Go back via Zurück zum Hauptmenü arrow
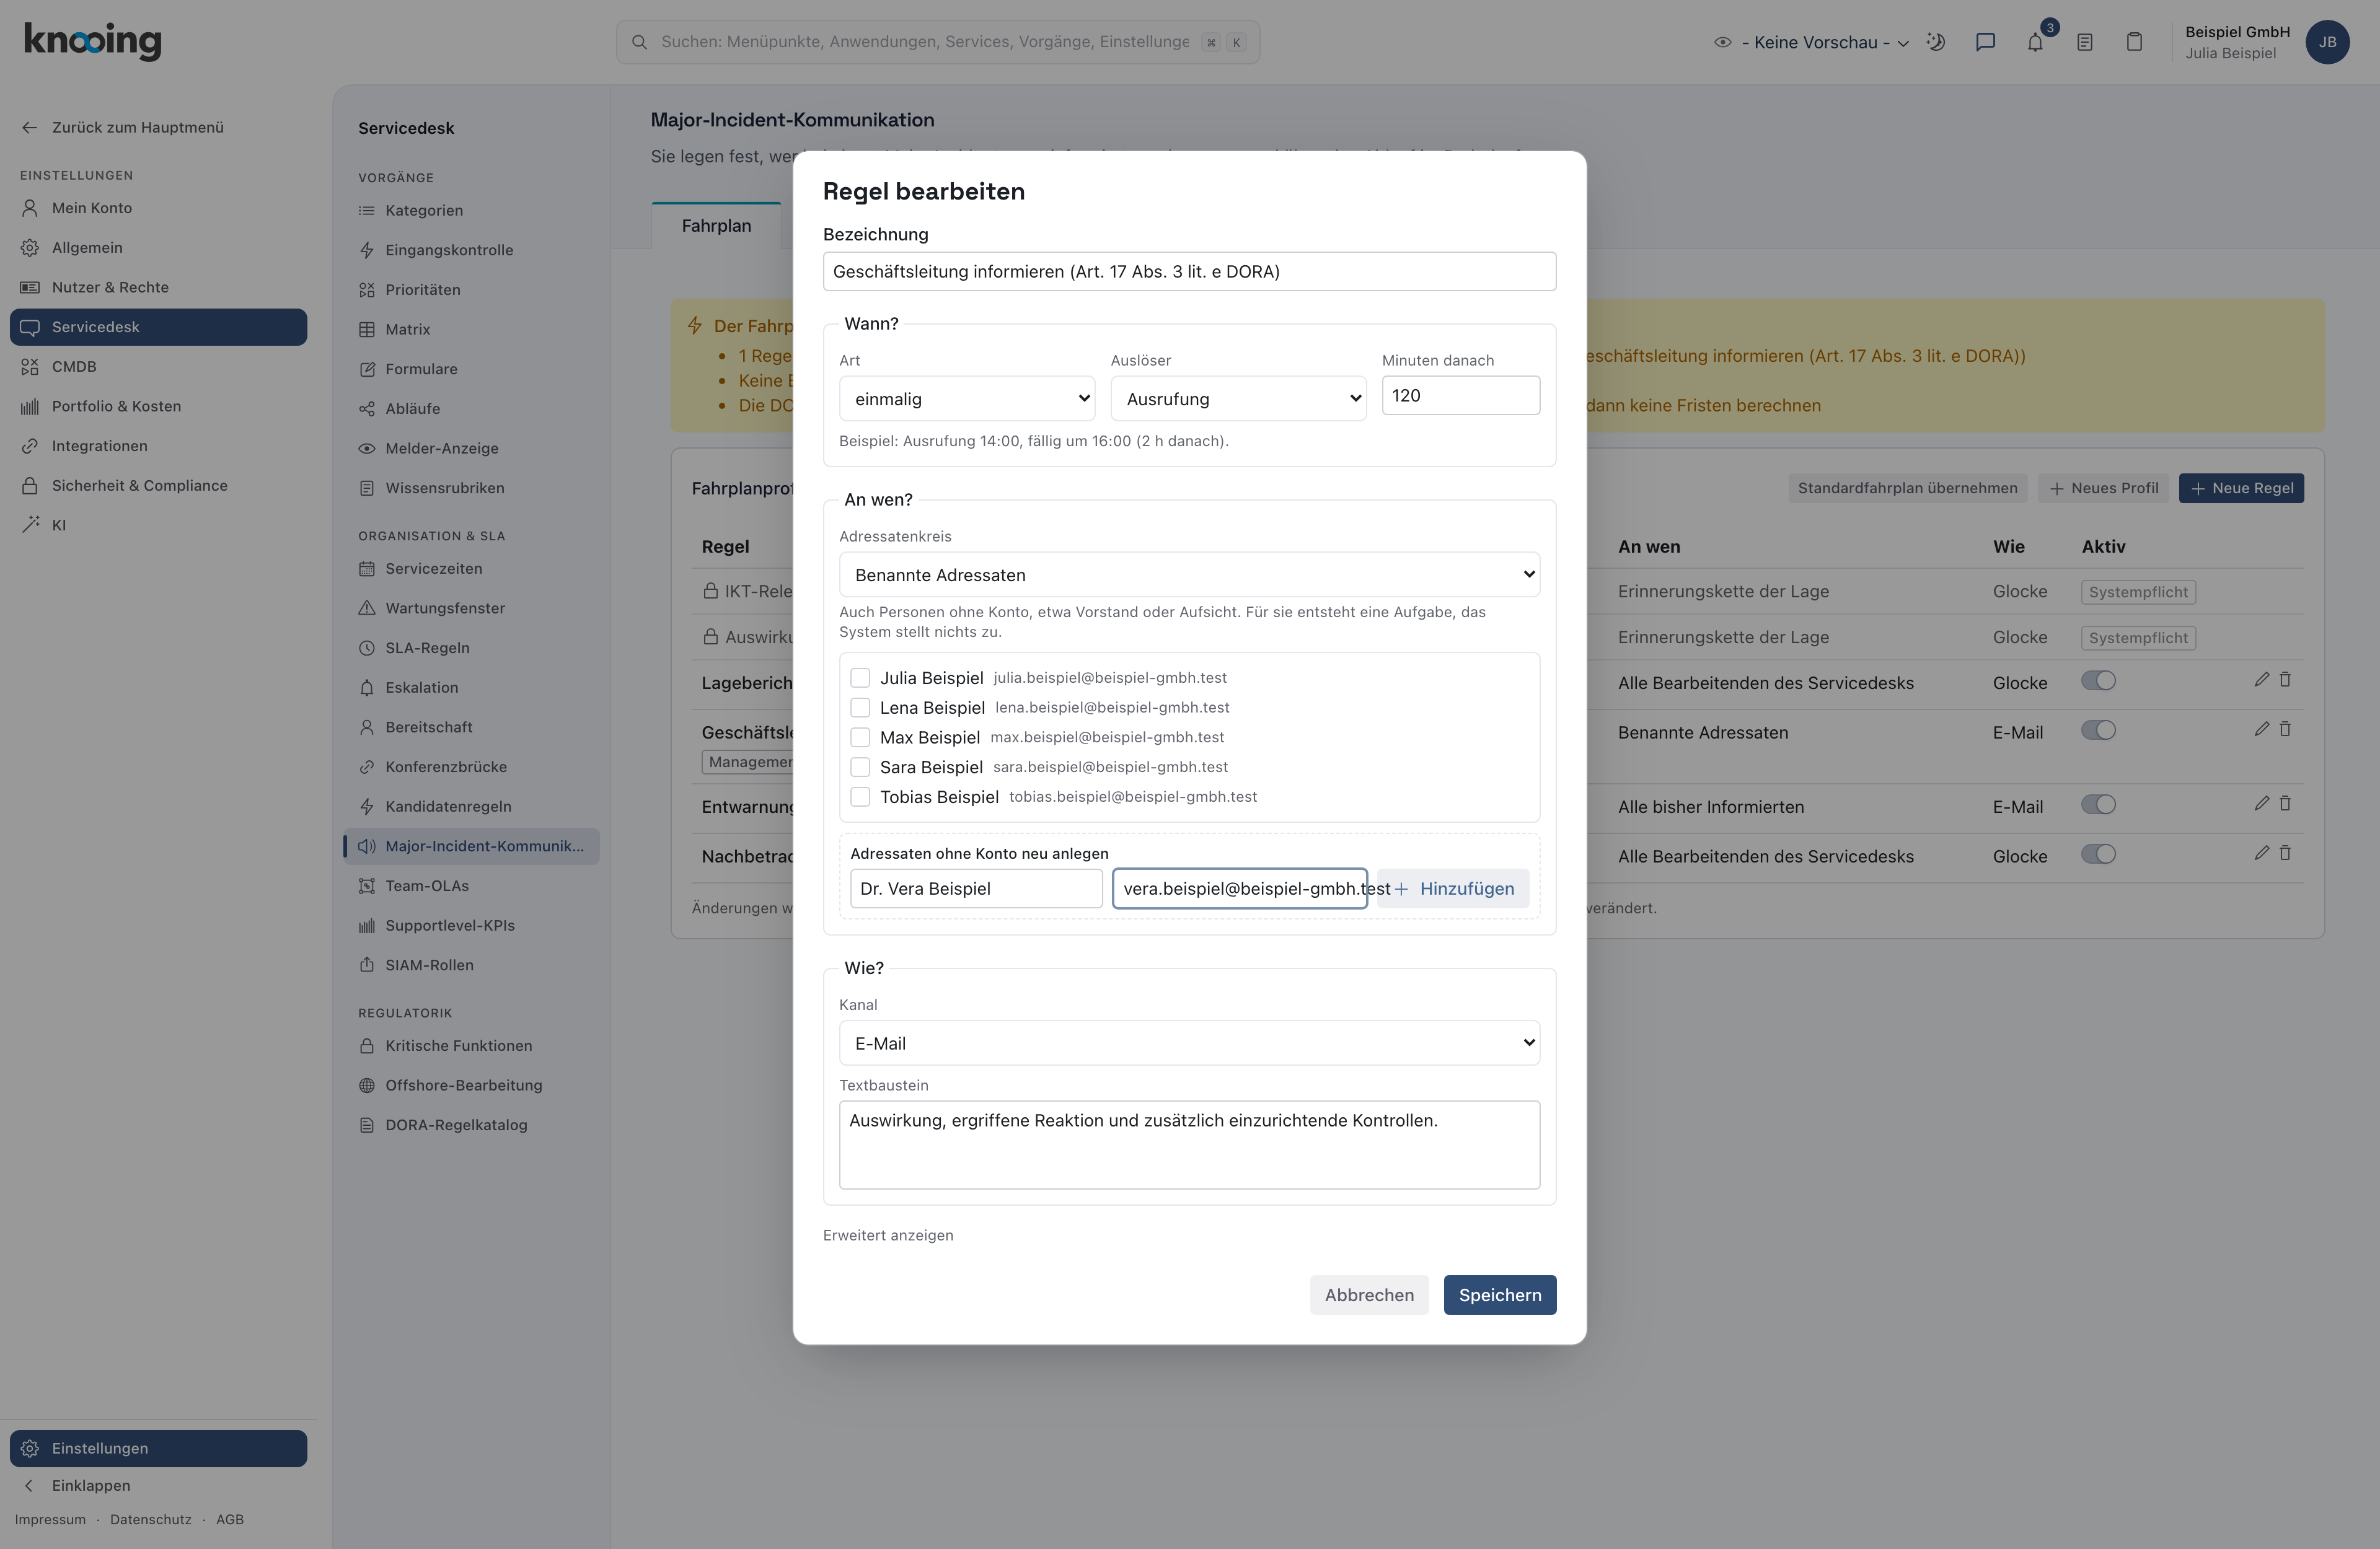Screen dimensions: 2380x1549 30,127
